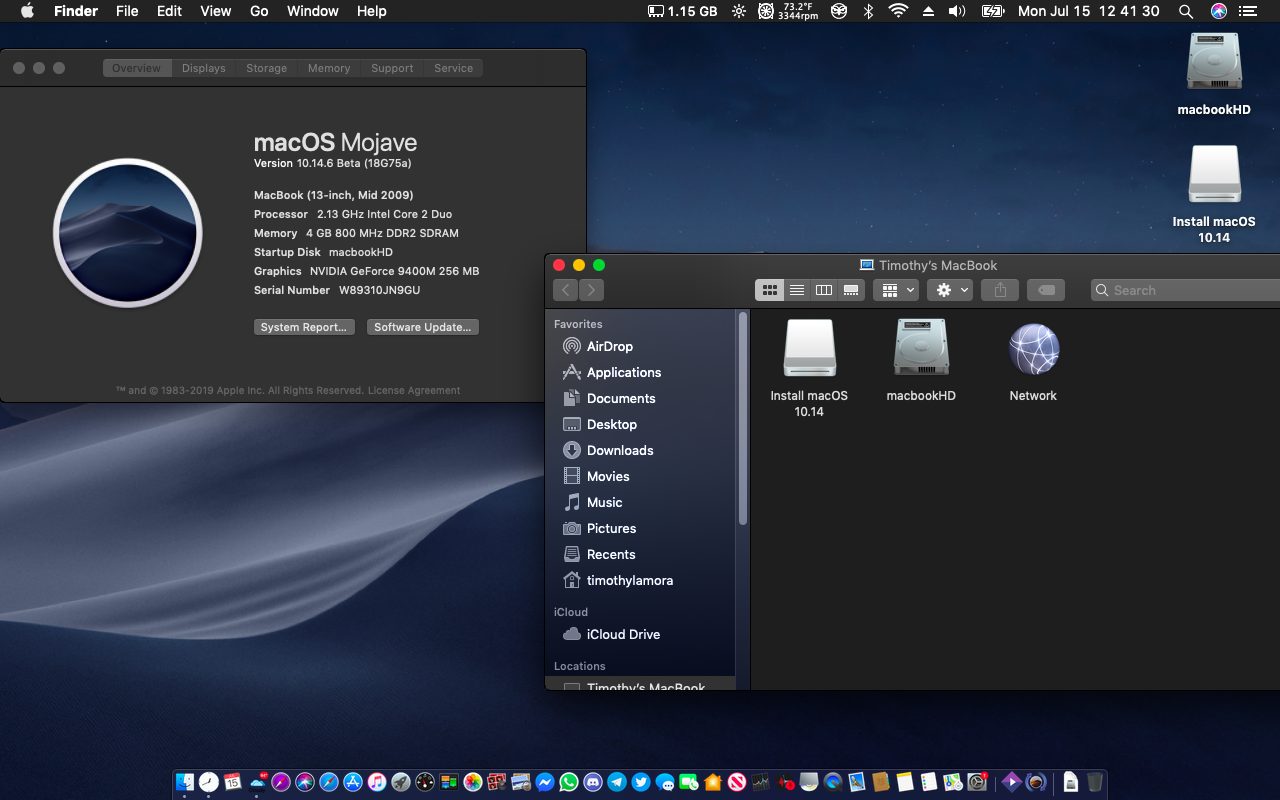Click the battery status menu bar icon
Image resolution: width=1280 pixels, height=800 pixels.
992,11
